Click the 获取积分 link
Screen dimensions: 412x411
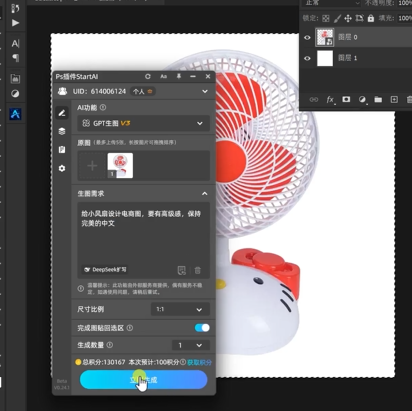[x=199, y=362]
